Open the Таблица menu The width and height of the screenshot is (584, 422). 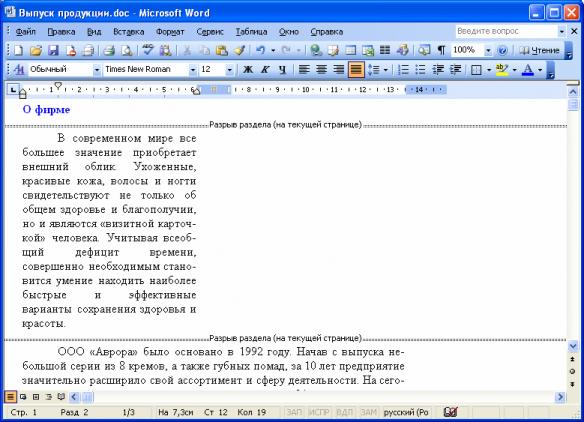[x=251, y=32]
